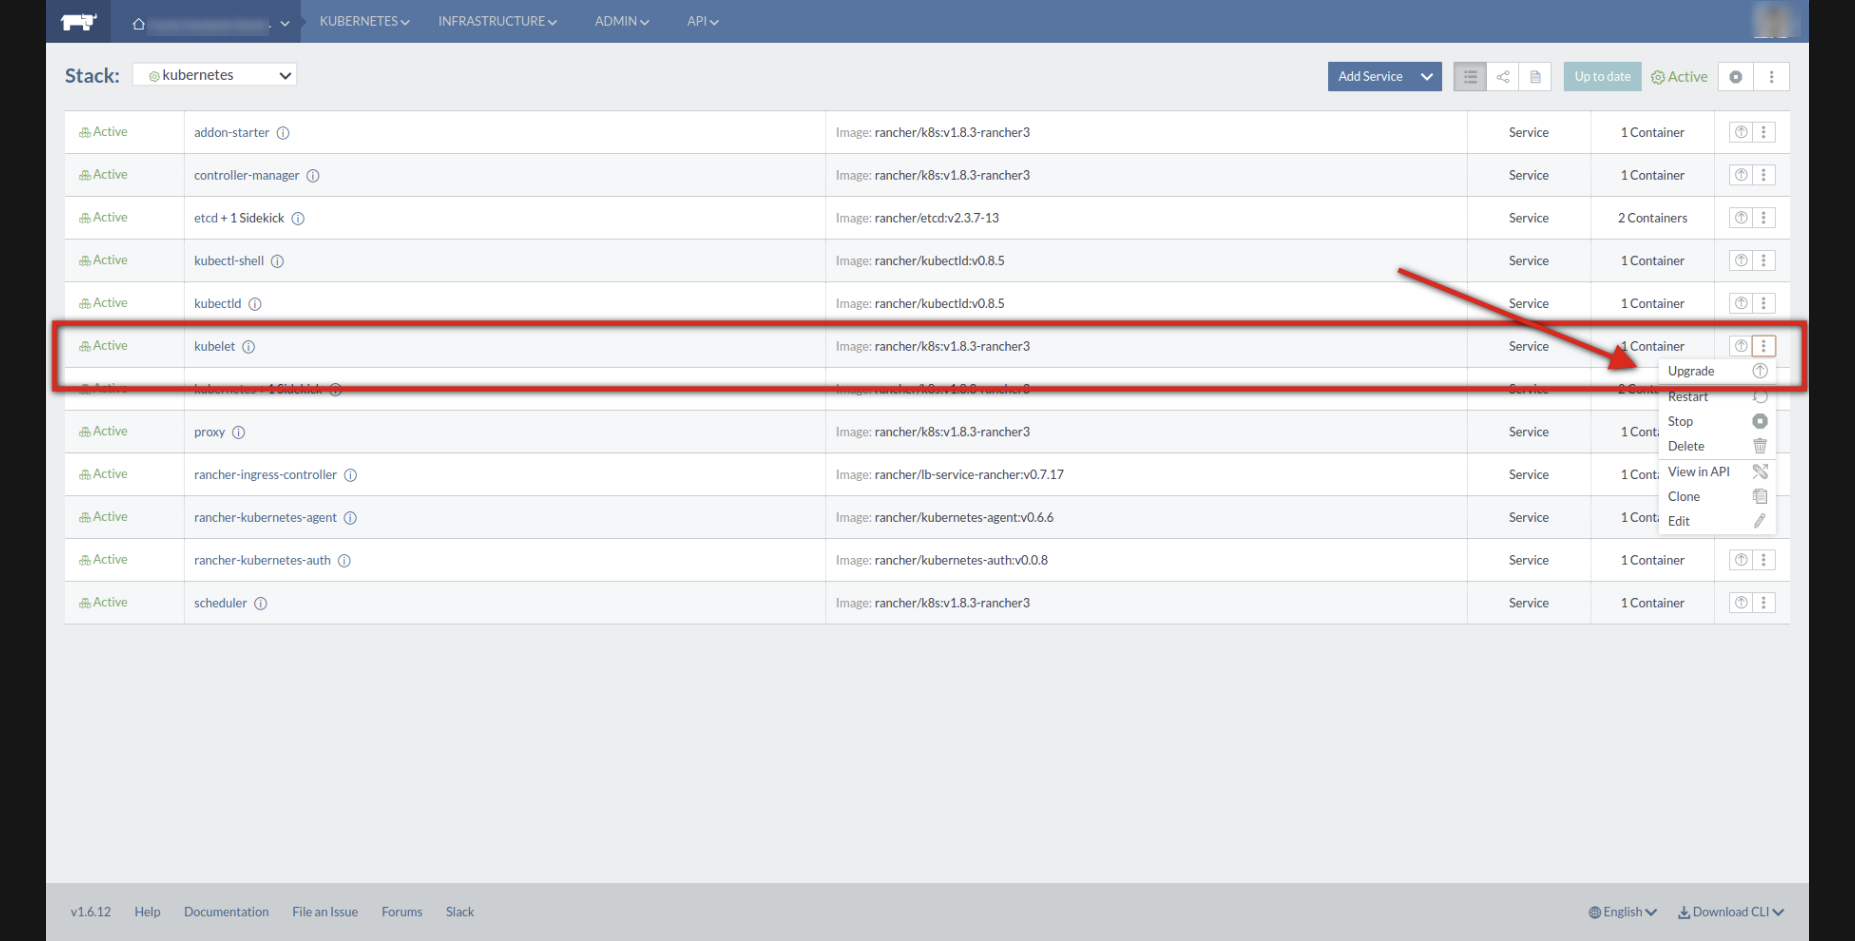The image size is (1855, 941).
Task: Open the kebab menu for rancher-kubernetes-auth
Action: pos(1764,560)
